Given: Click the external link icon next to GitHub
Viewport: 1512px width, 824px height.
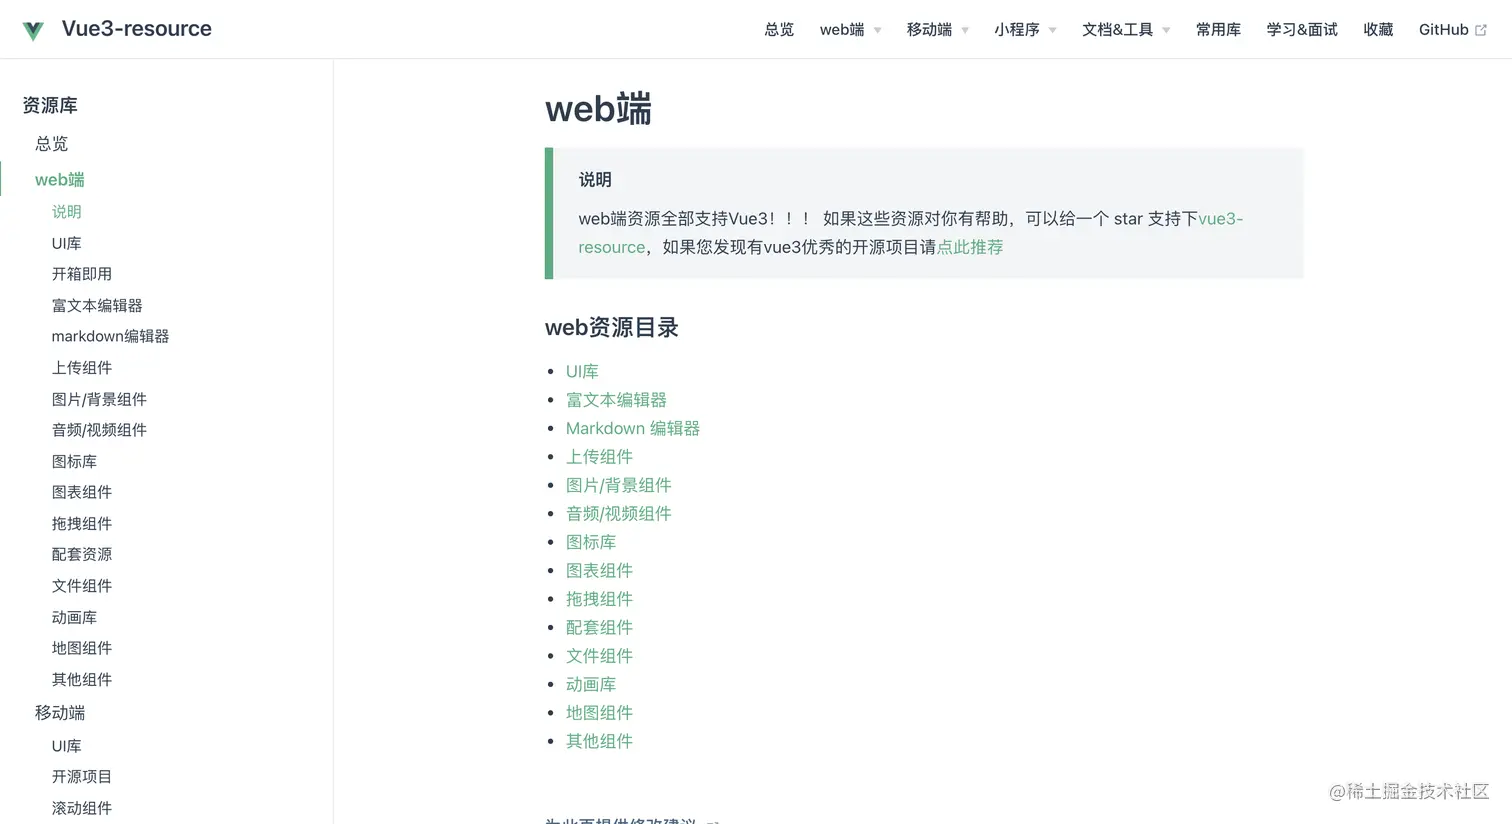Looking at the screenshot, I should click(1481, 30).
